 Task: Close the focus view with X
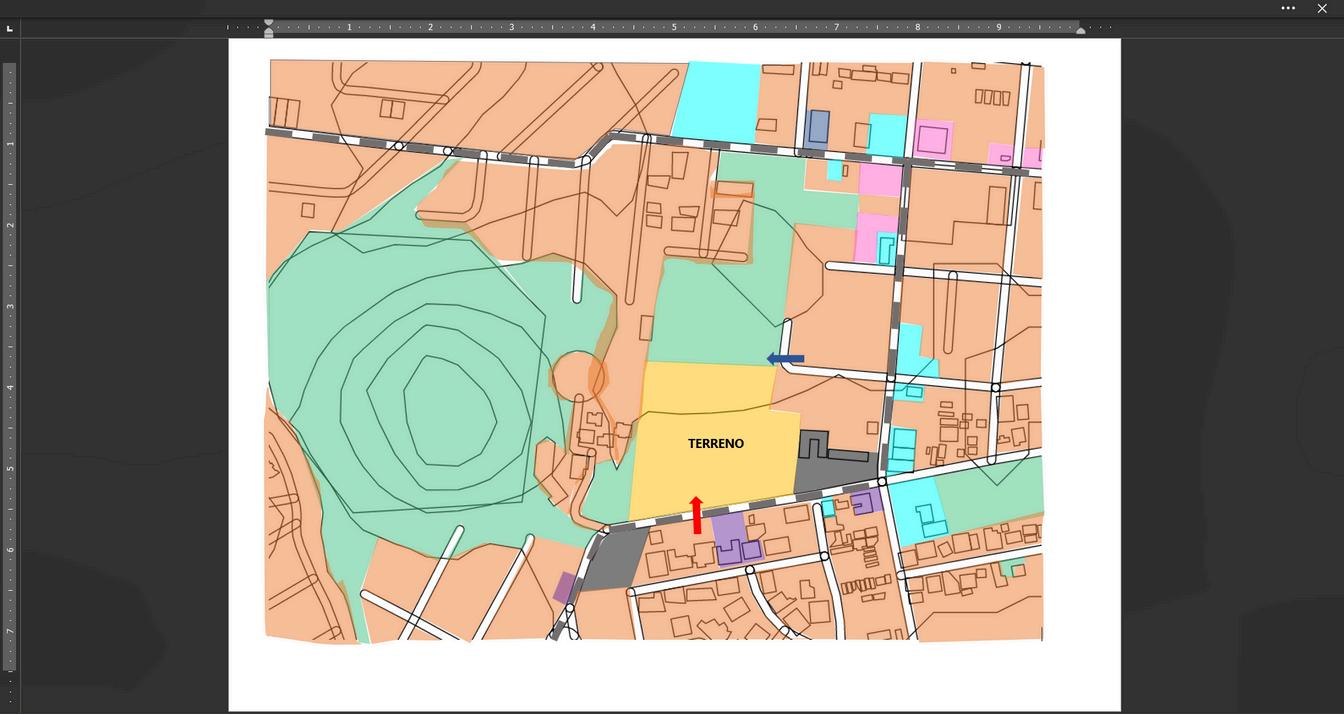pyautogui.click(x=1322, y=8)
